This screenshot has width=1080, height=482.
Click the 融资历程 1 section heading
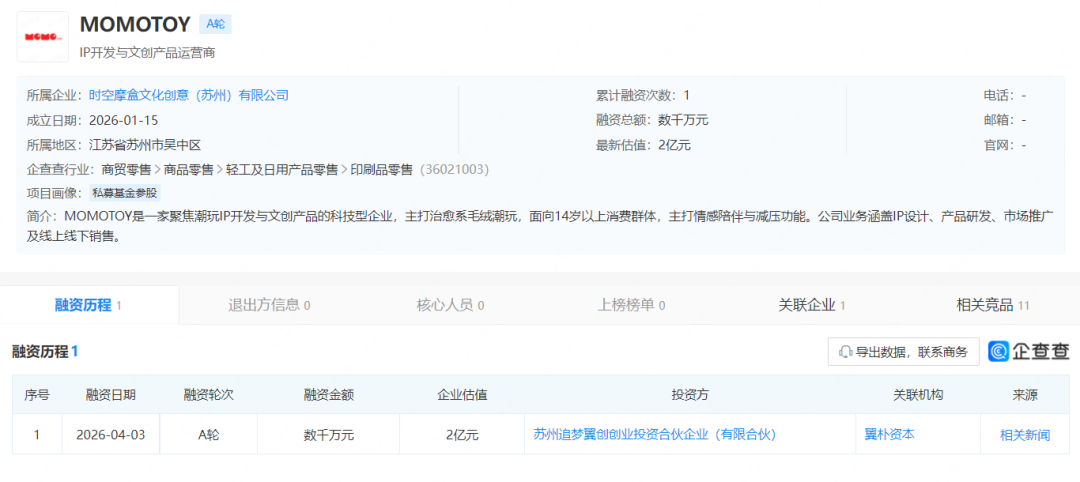click(45, 352)
